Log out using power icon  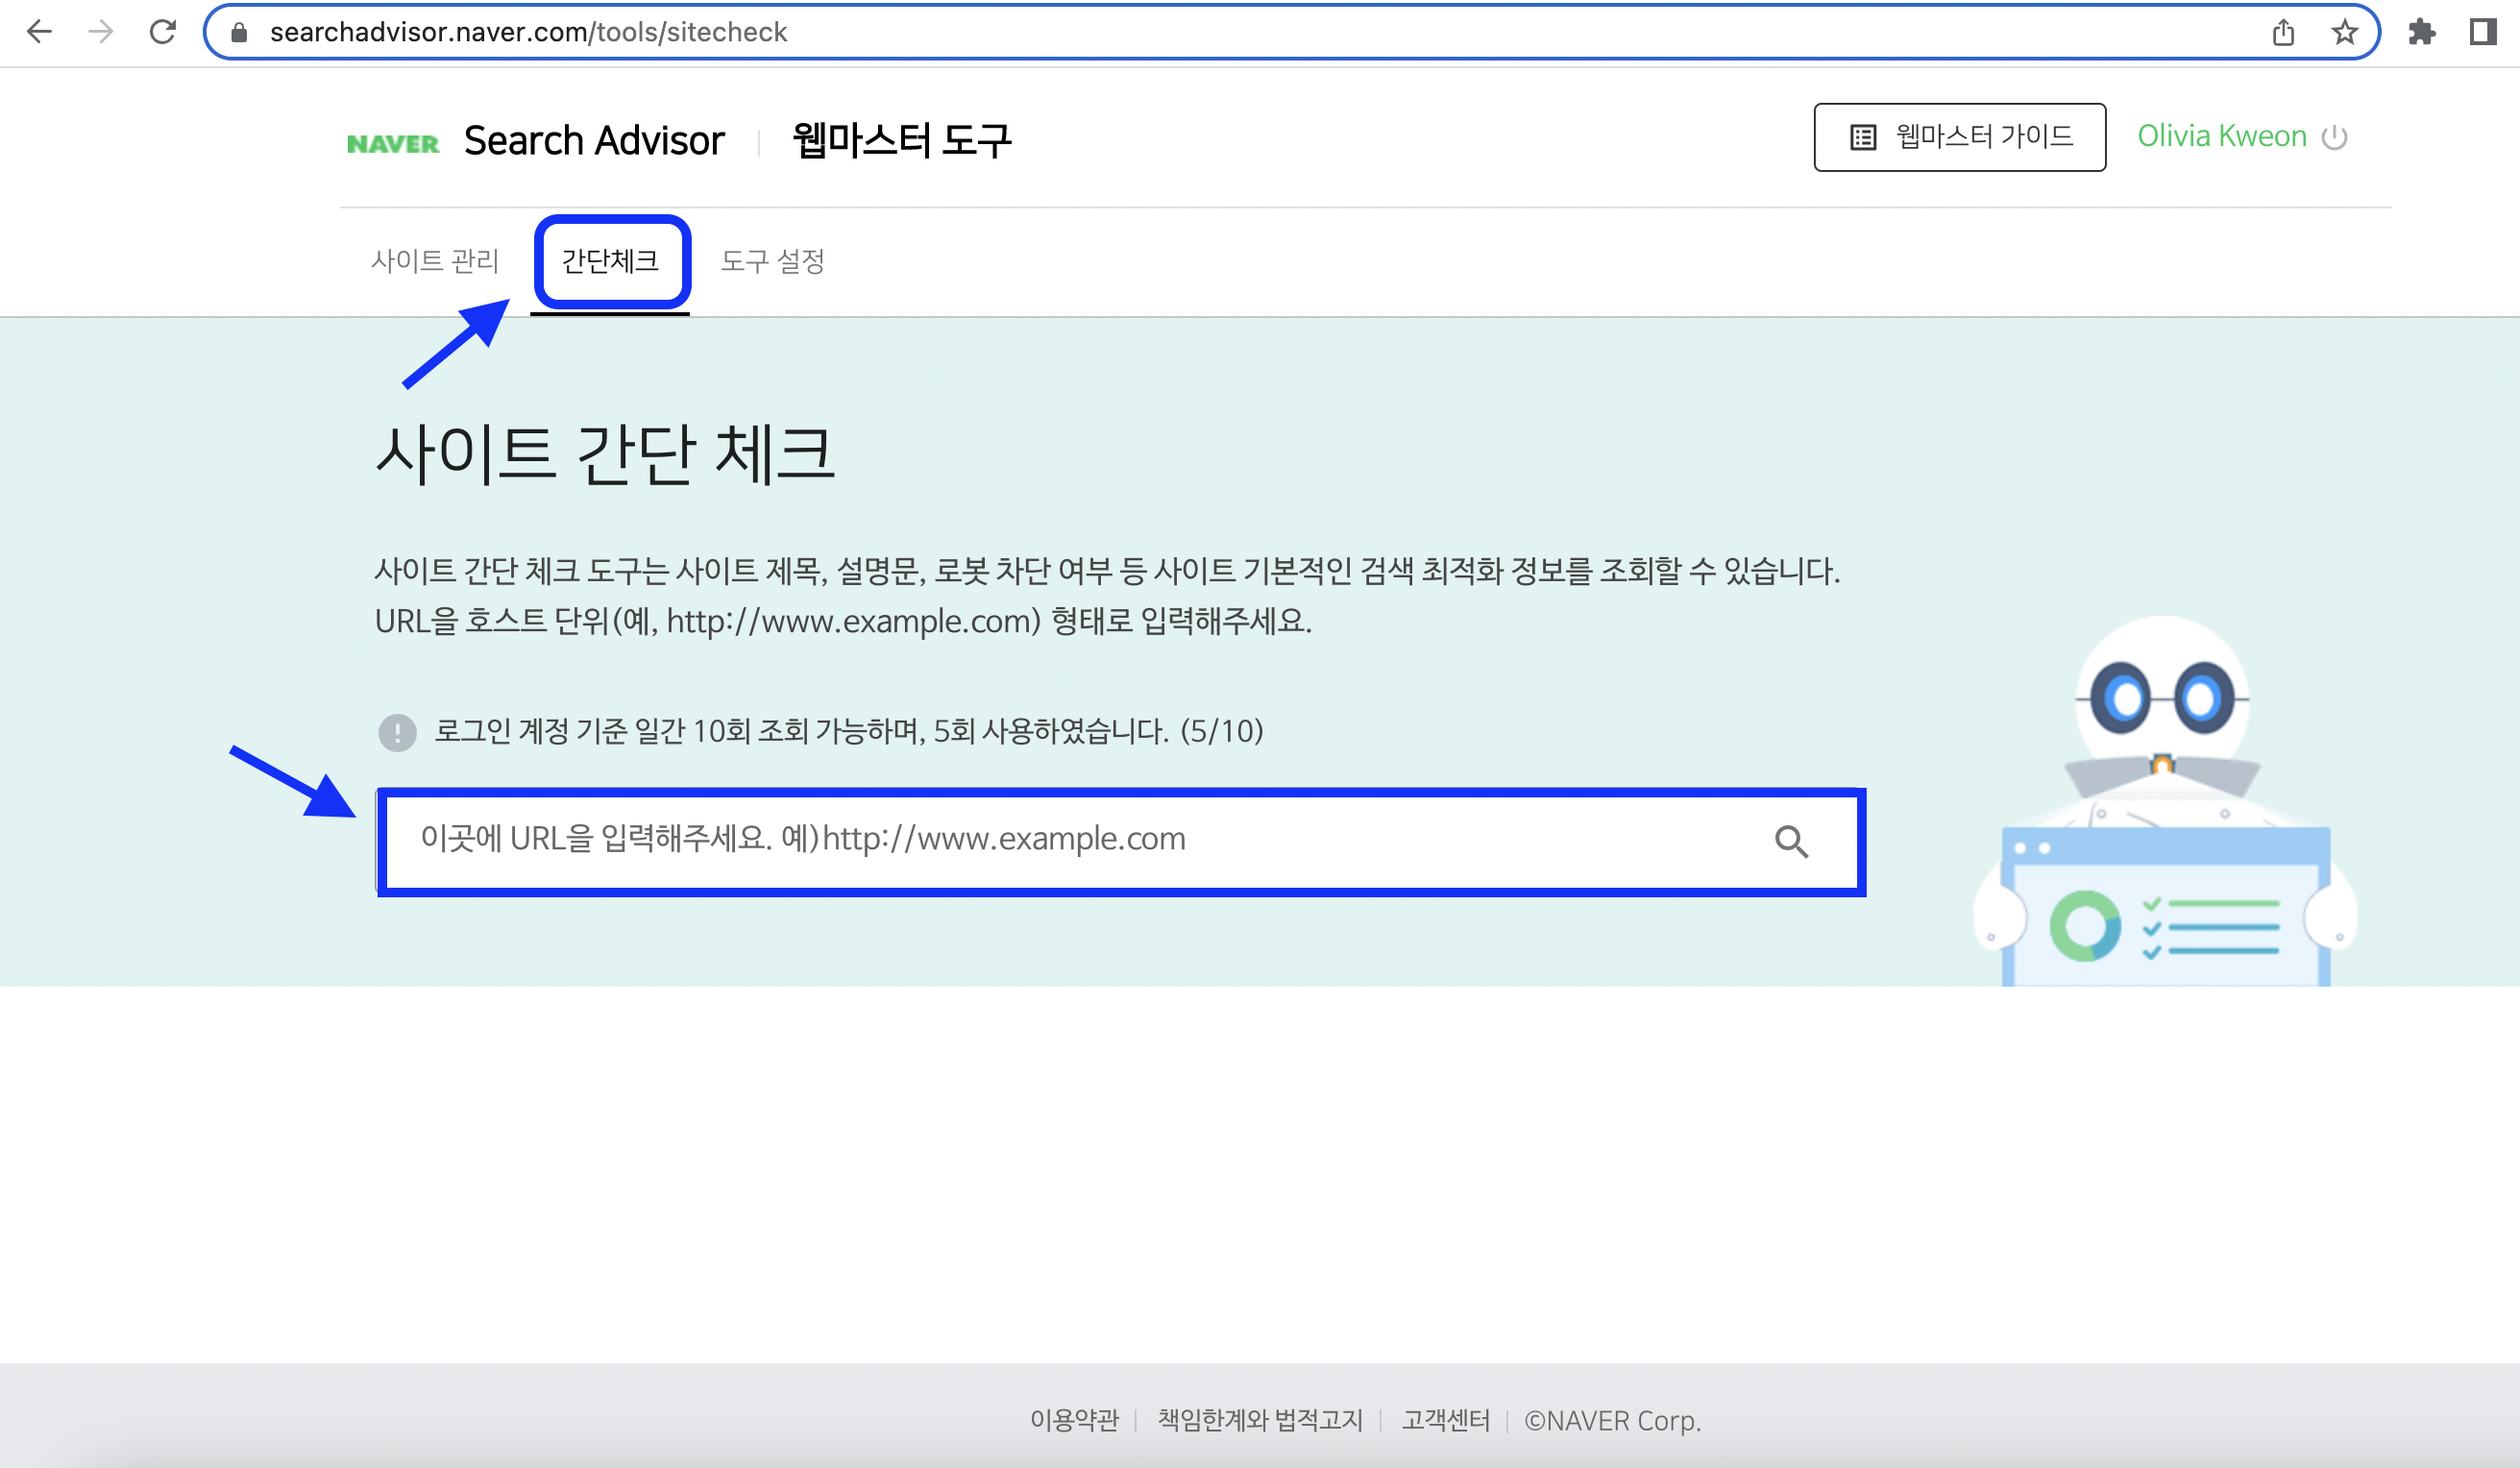(x=2334, y=137)
